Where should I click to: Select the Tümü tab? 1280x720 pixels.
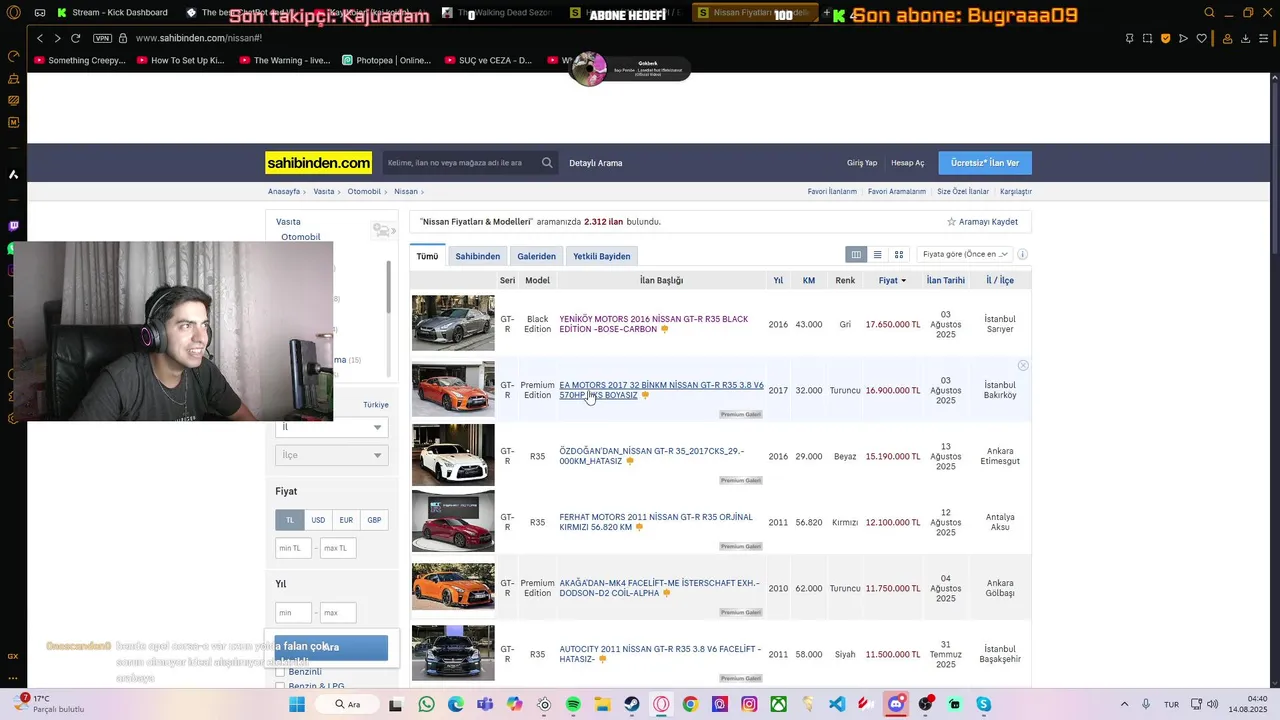(427, 256)
